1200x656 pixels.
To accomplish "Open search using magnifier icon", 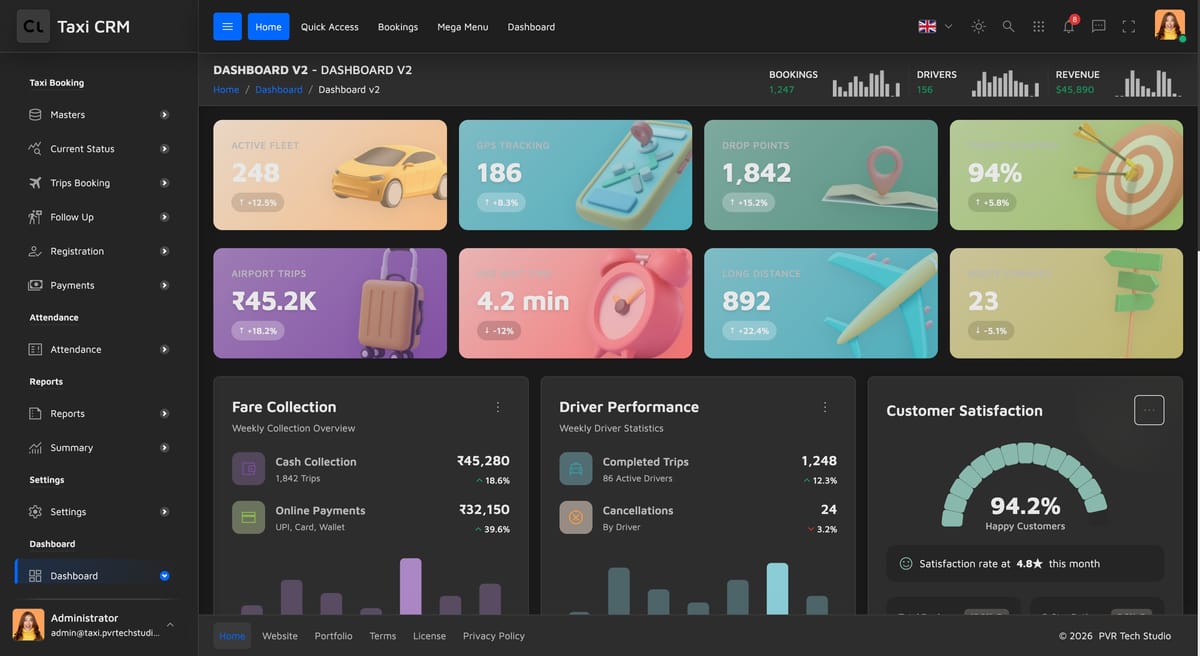I will tap(1008, 27).
